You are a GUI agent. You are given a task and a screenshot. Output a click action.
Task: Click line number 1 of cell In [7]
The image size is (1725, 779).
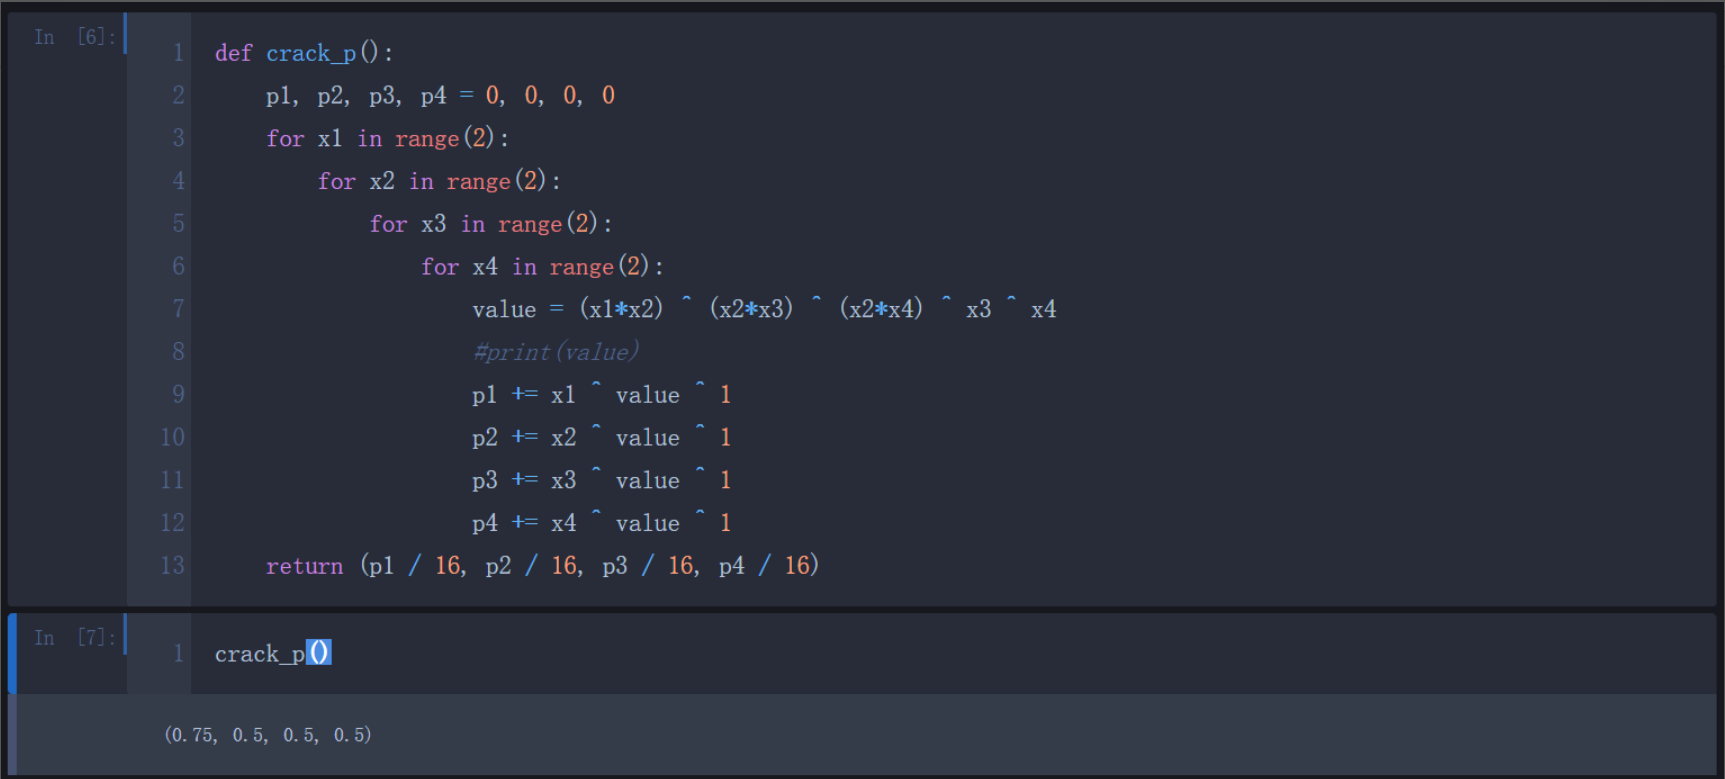[x=178, y=654]
